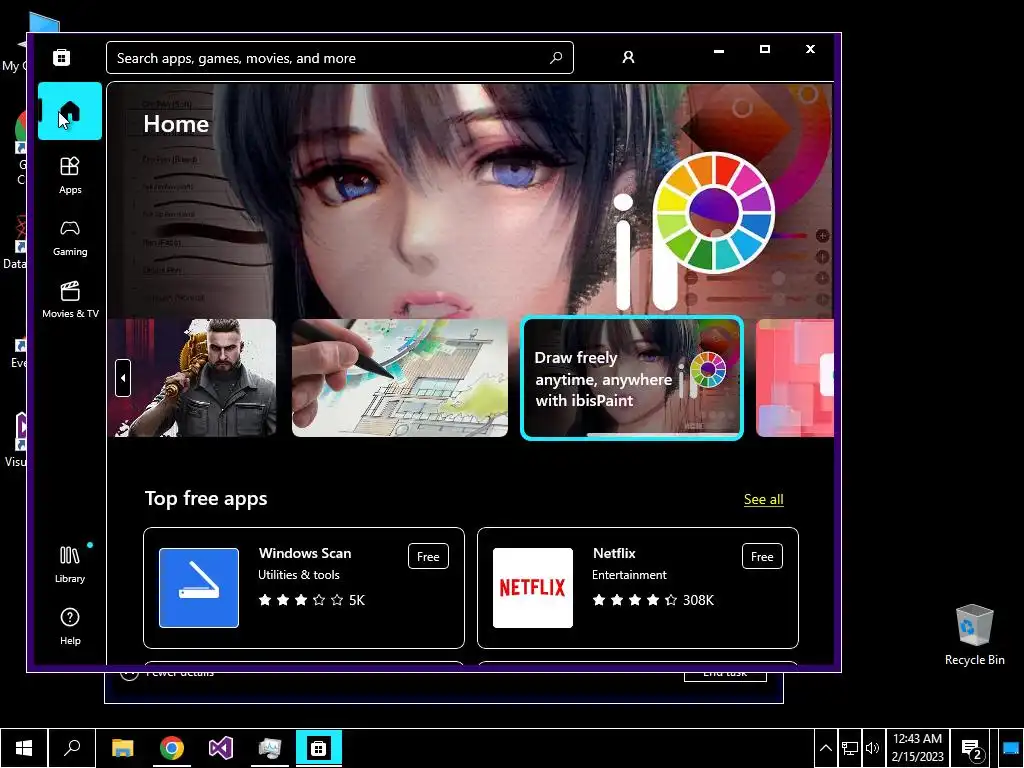
Task: Click the Utilities & tools category text
Action: [x=298, y=575]
